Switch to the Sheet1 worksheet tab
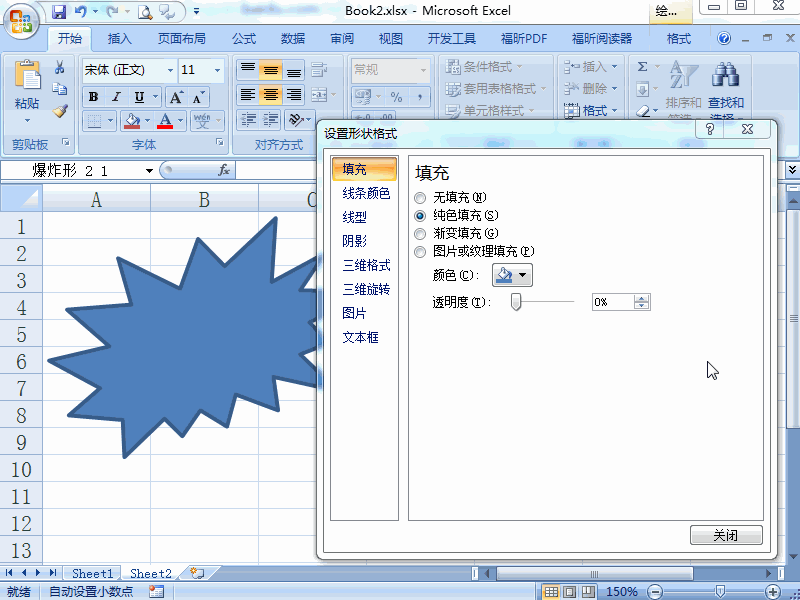The height and width of the screenshot is (600, 800). coord(91,573)
